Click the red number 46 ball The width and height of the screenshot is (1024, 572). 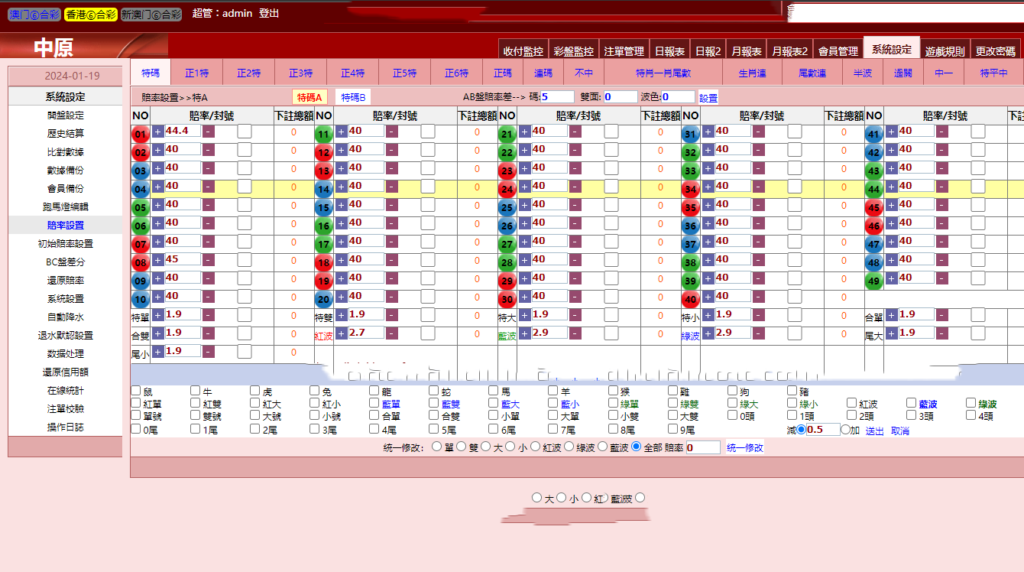(874, 227)
